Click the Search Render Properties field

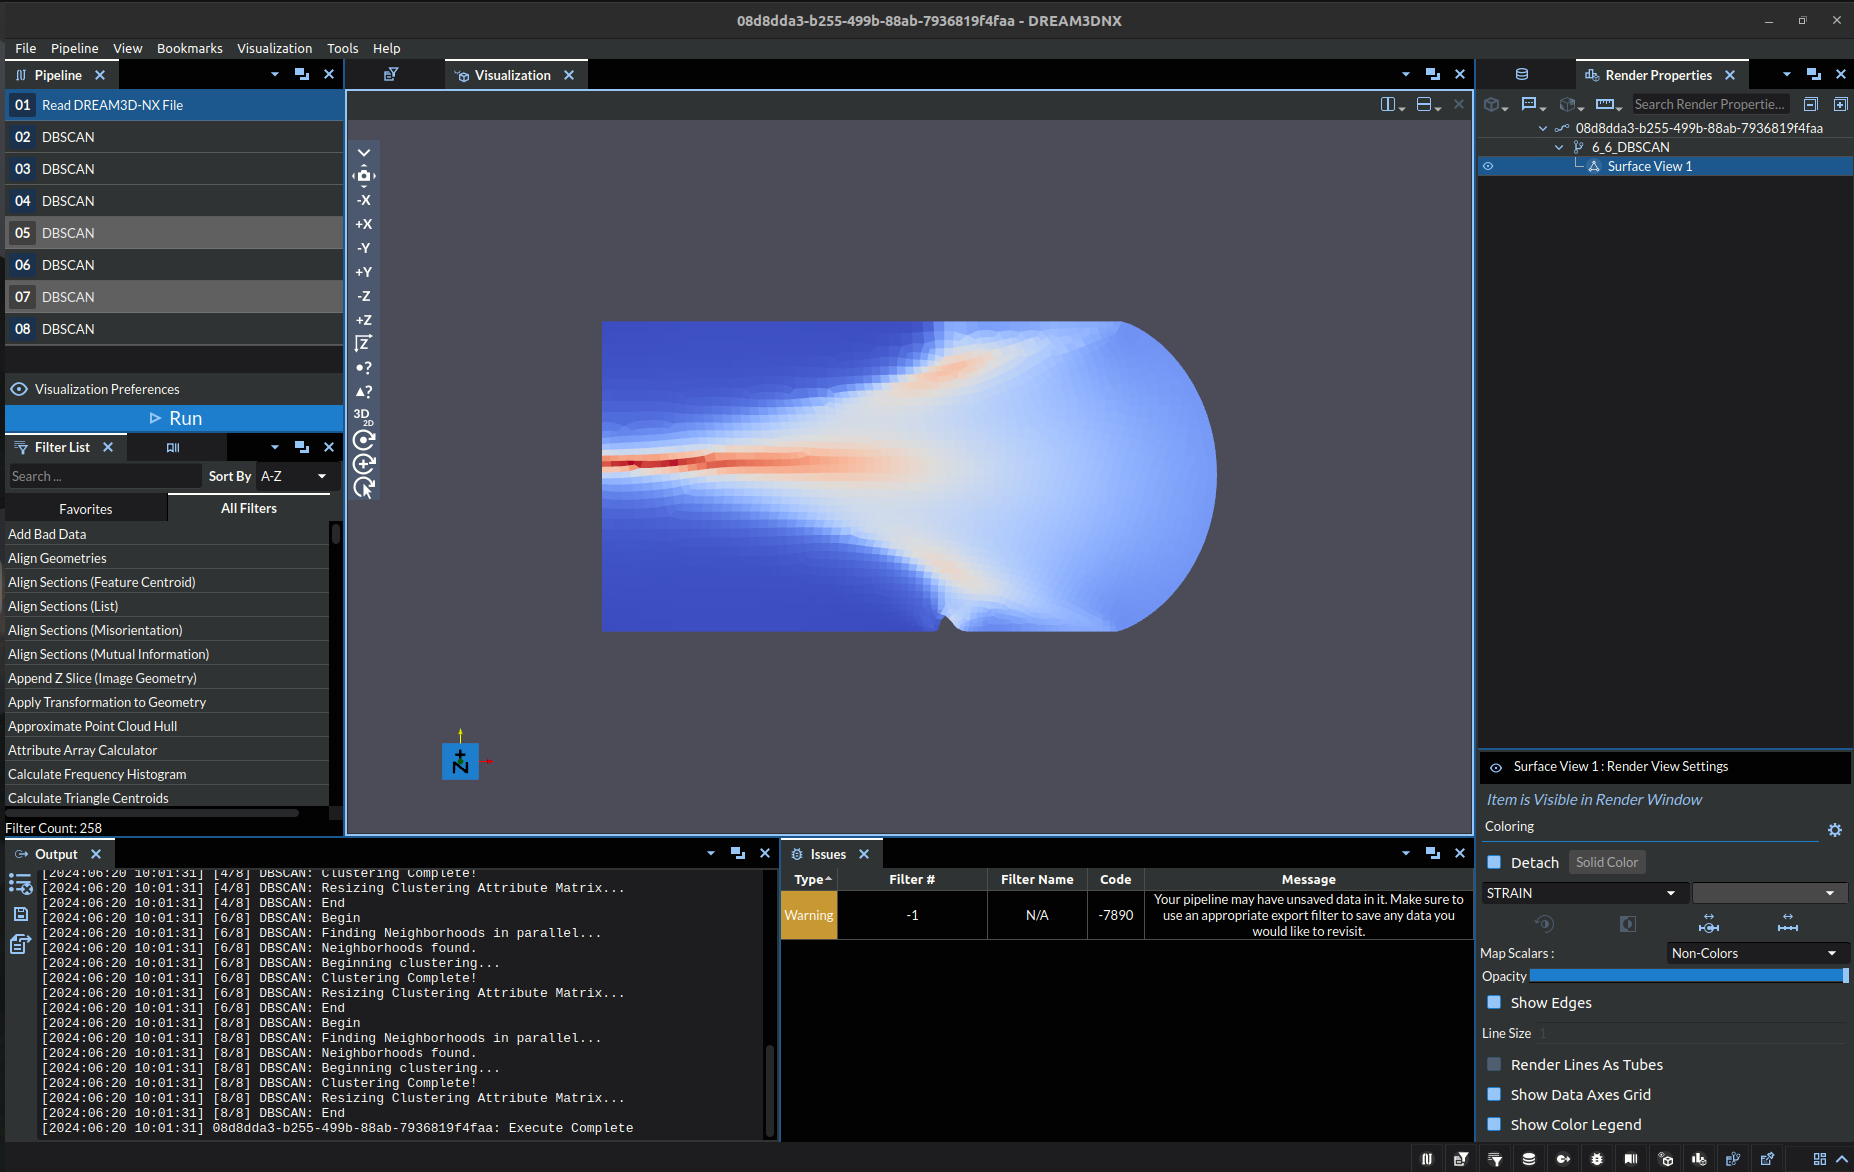click(1710, 104)
